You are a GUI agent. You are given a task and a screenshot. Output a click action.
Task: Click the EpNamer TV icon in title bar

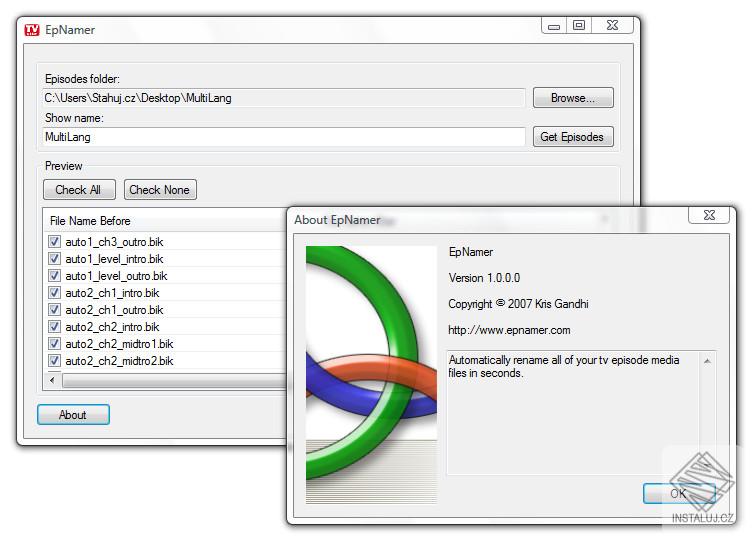tap(32, 30)
